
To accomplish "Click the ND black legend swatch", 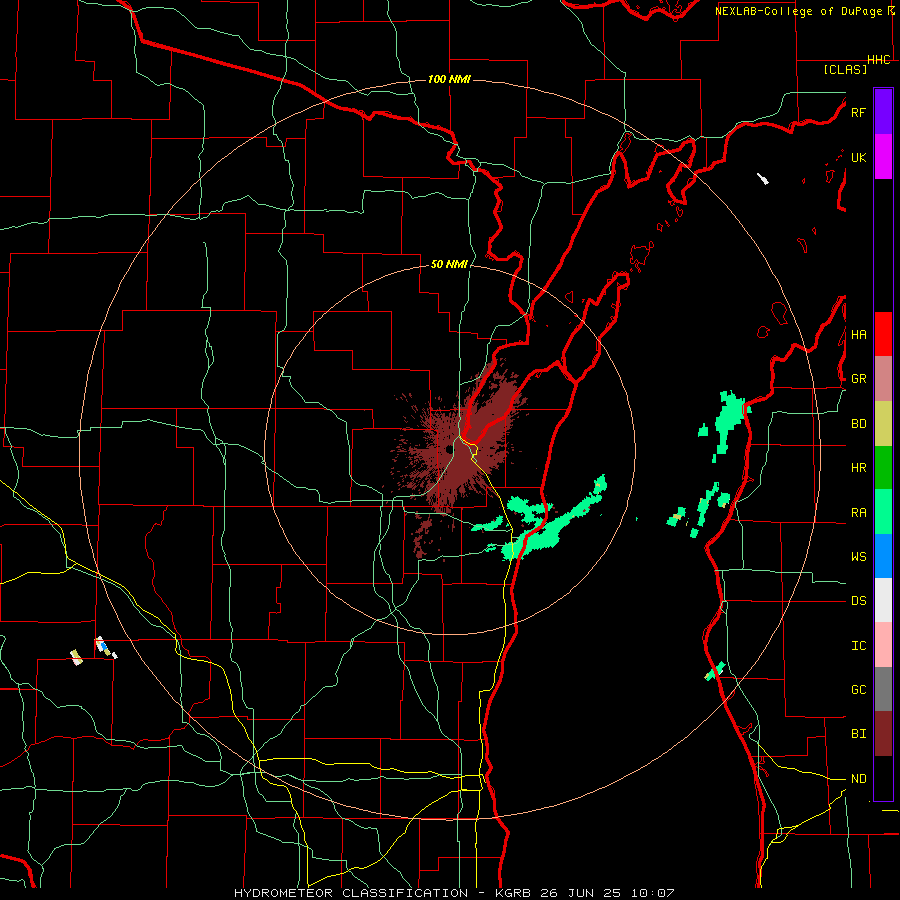I will coord(883,778).
